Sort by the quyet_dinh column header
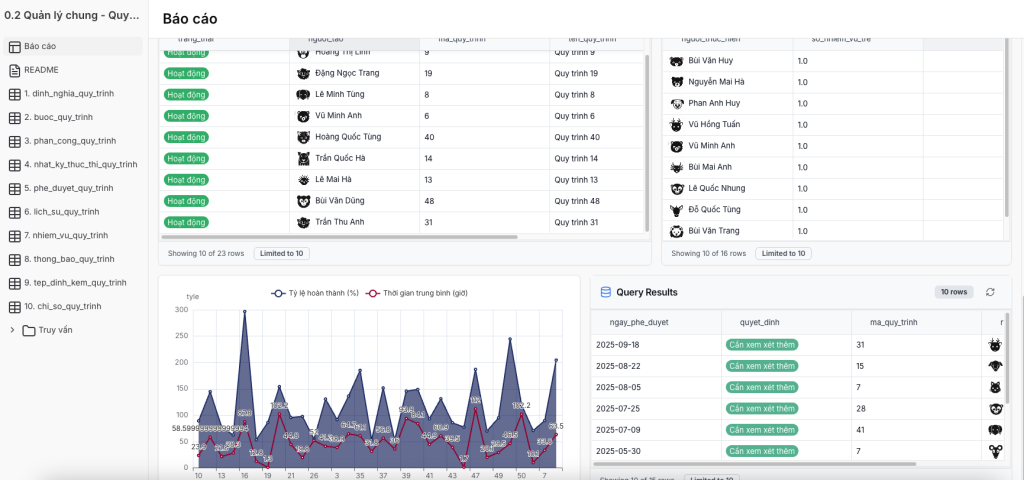The height and width of the screenshot is (480, 1024). (762, 322)
